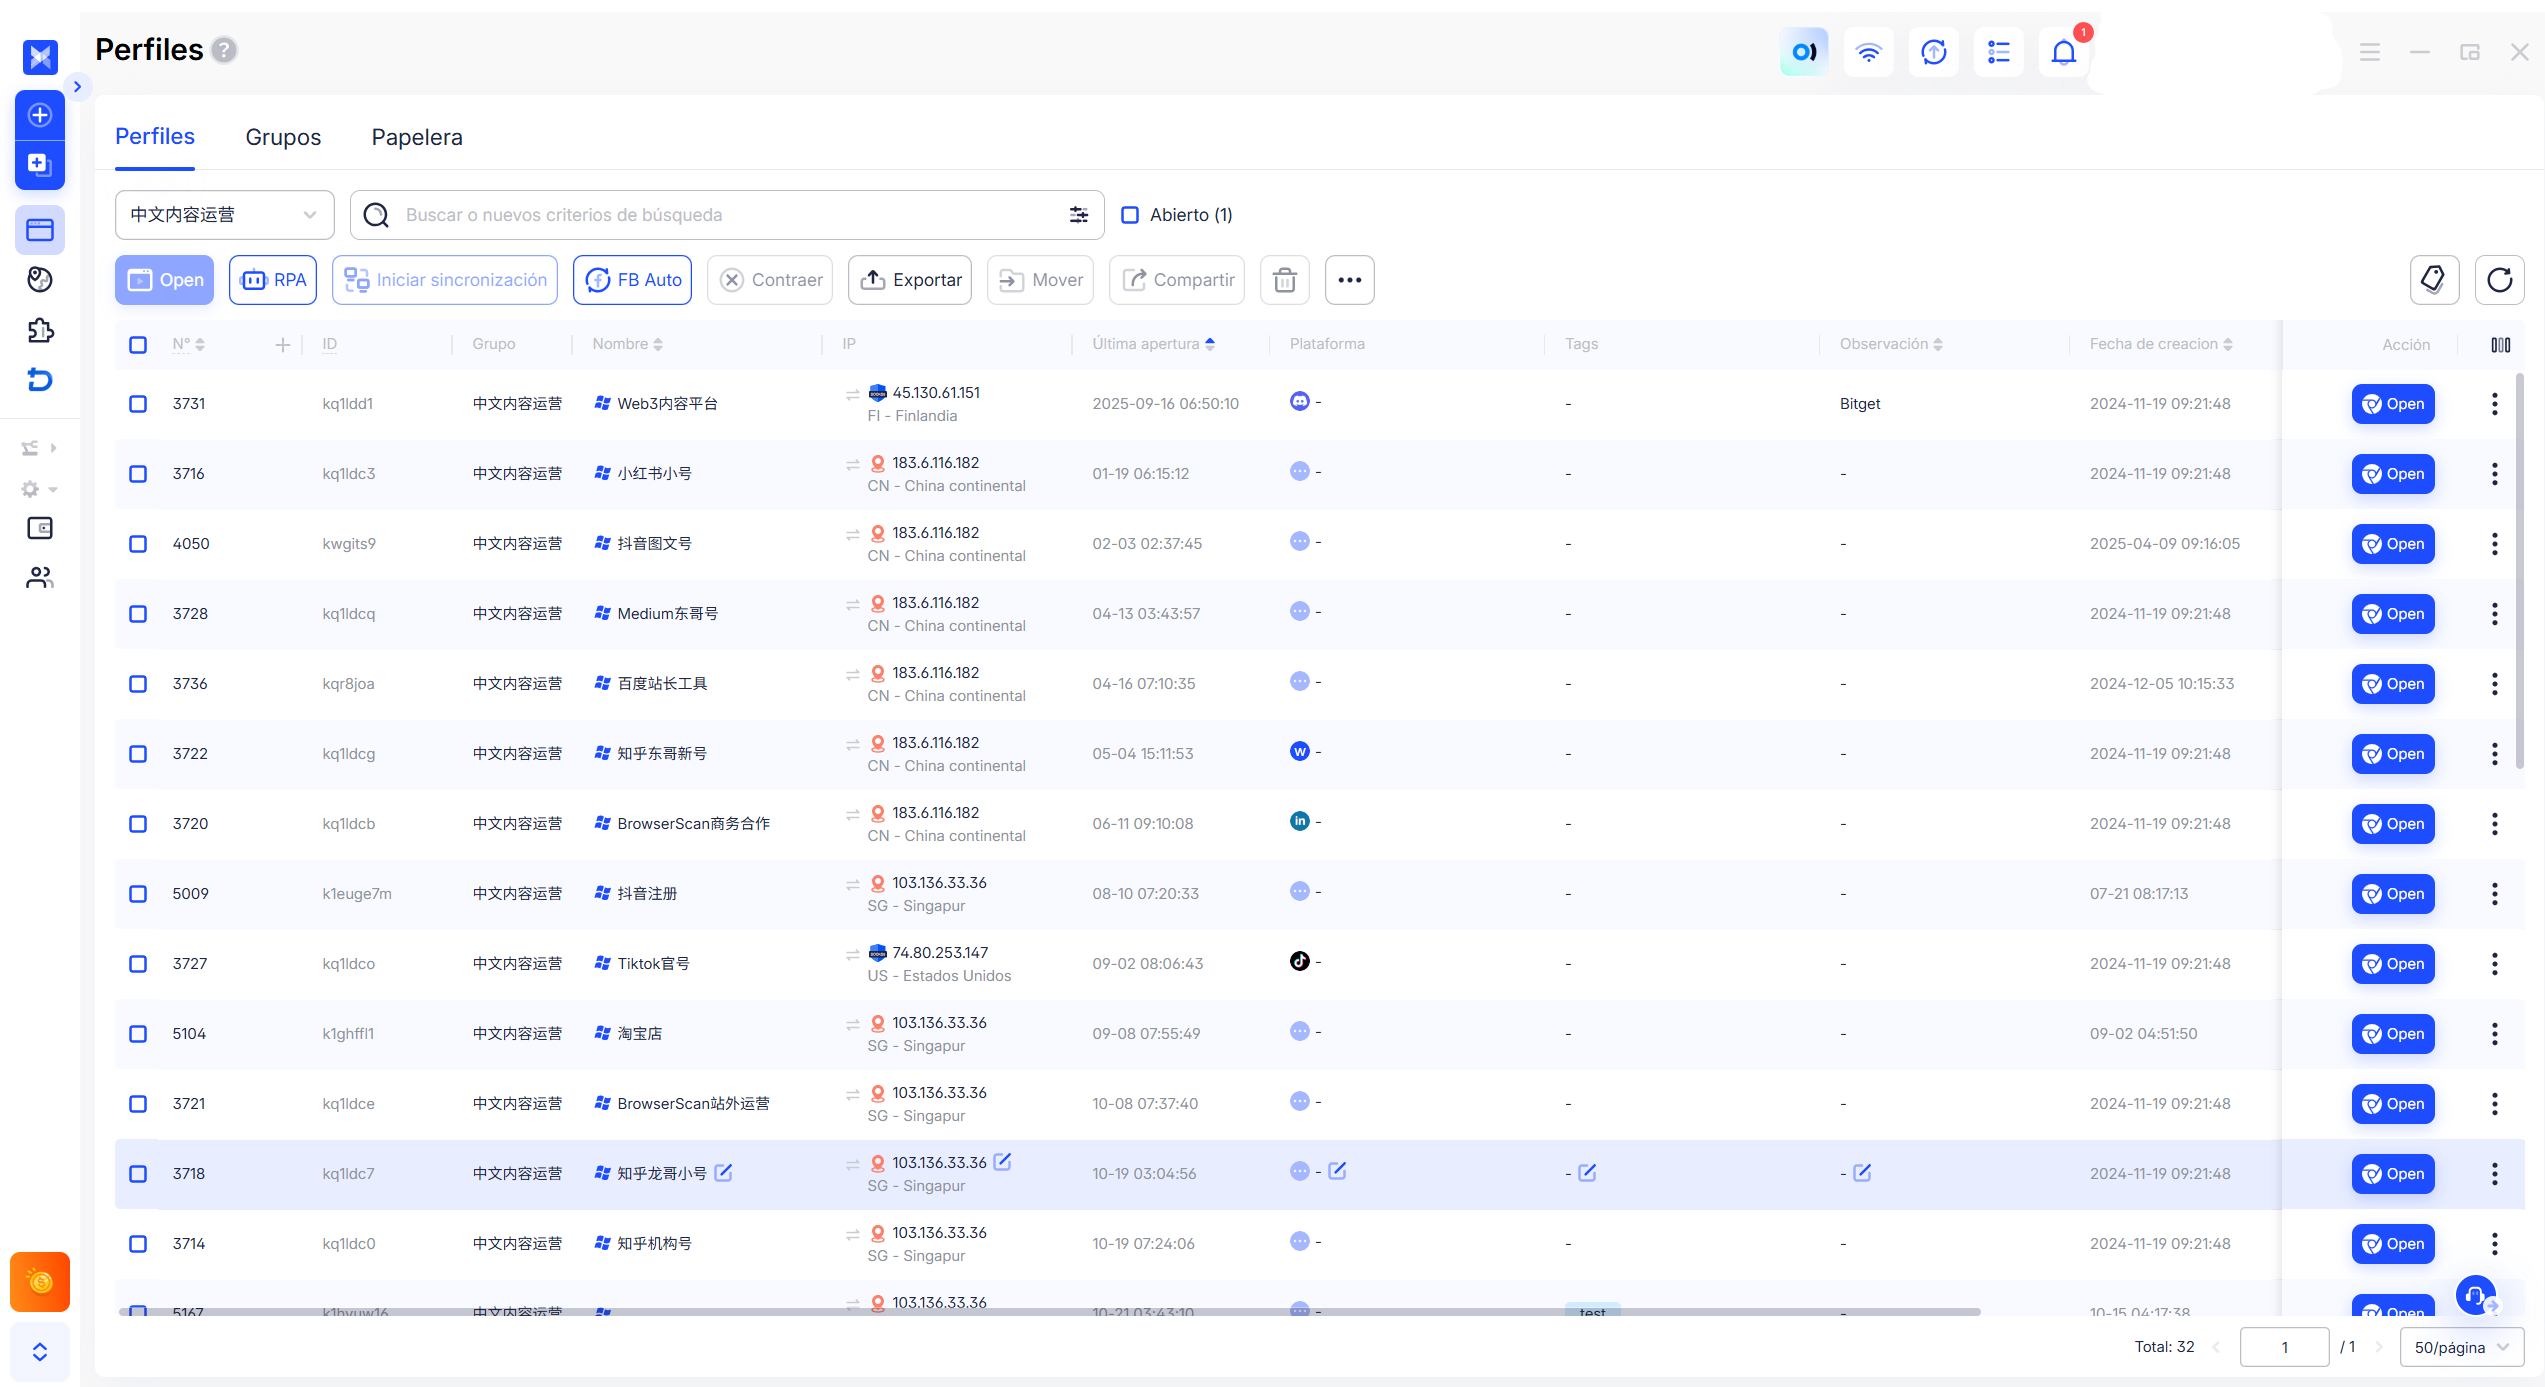Open the network wifi status icon
Image resolution: width=2545 pixels, height=1387 pixels.
[1869, 52]
